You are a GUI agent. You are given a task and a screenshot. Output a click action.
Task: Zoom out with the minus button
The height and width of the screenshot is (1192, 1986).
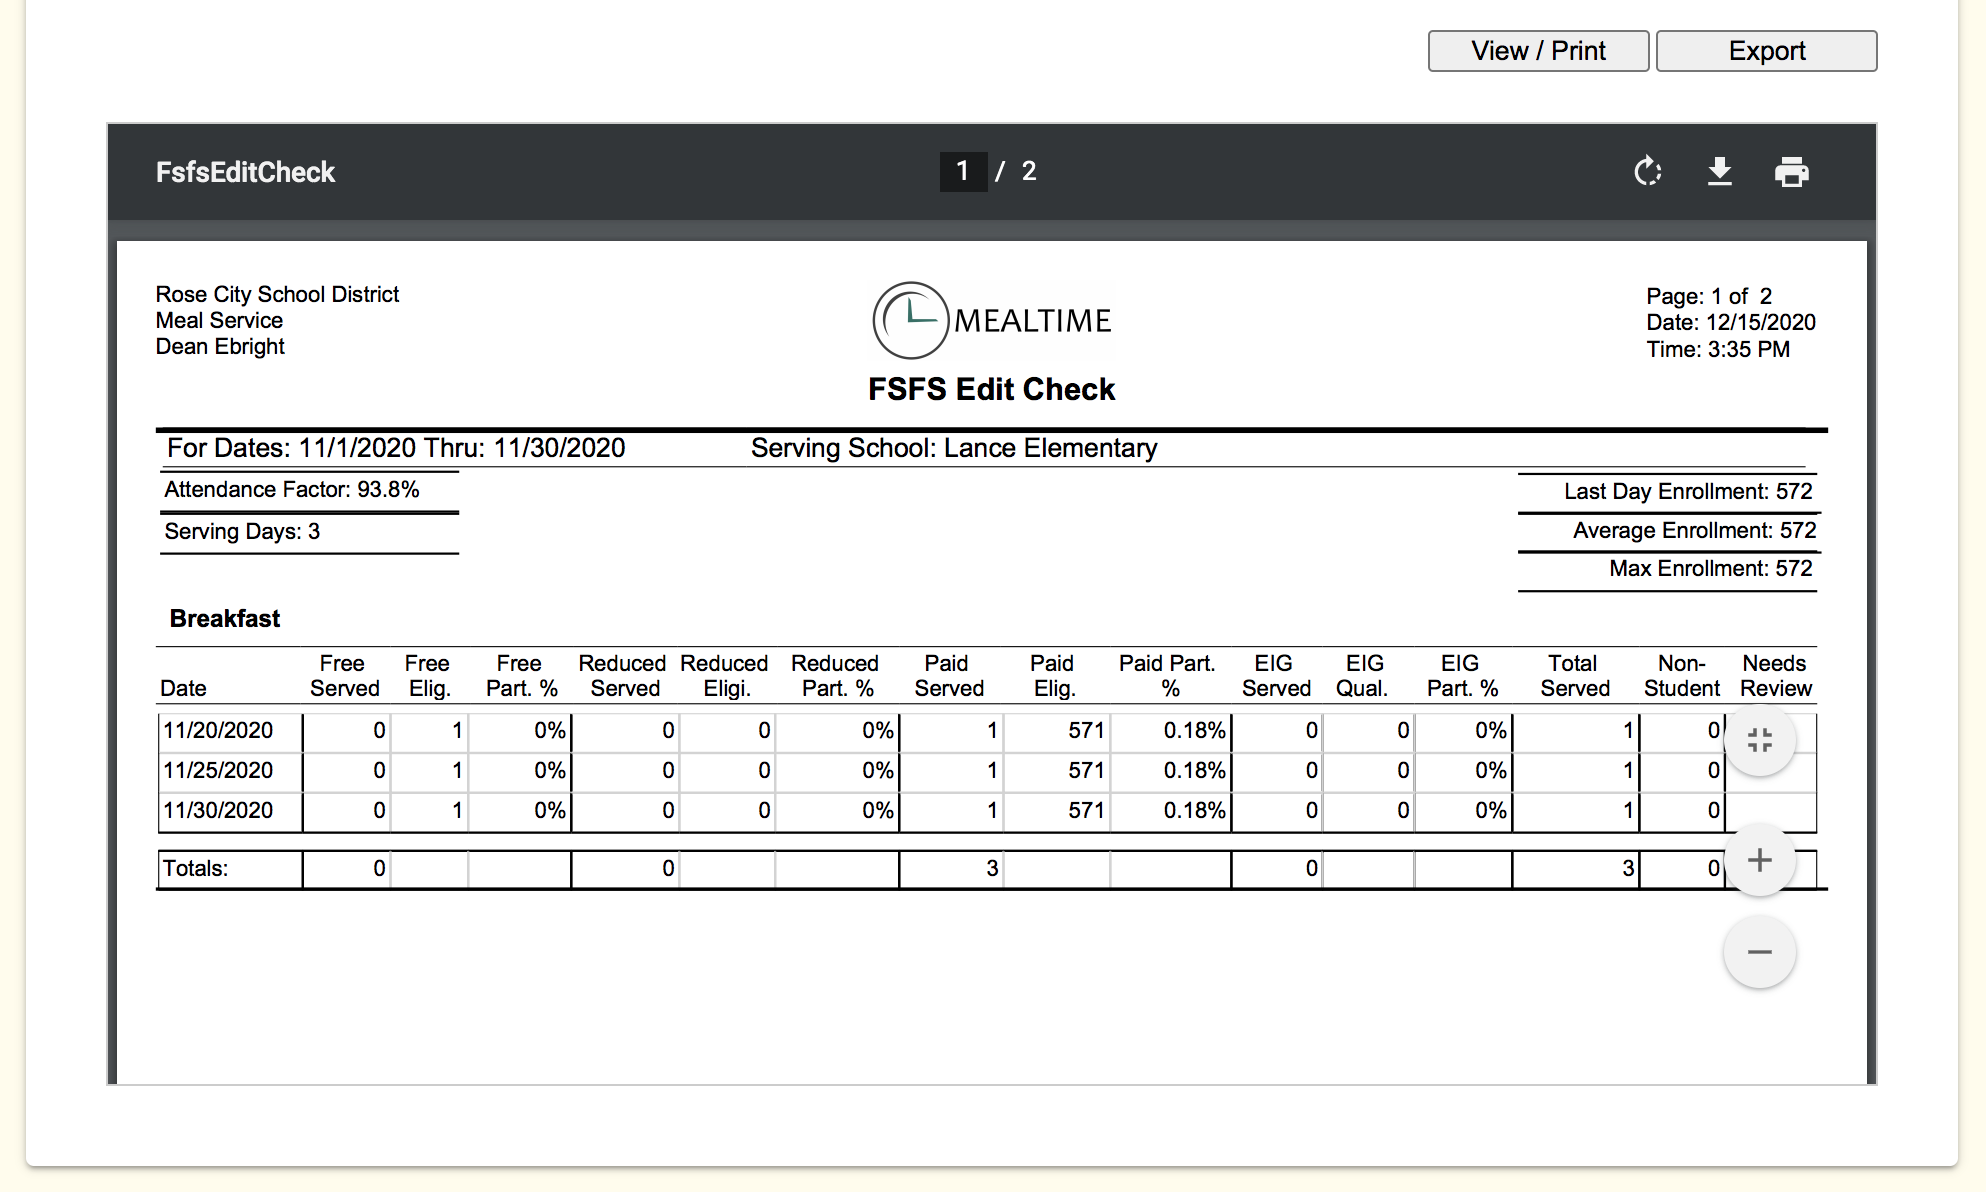click(1759, 952)
